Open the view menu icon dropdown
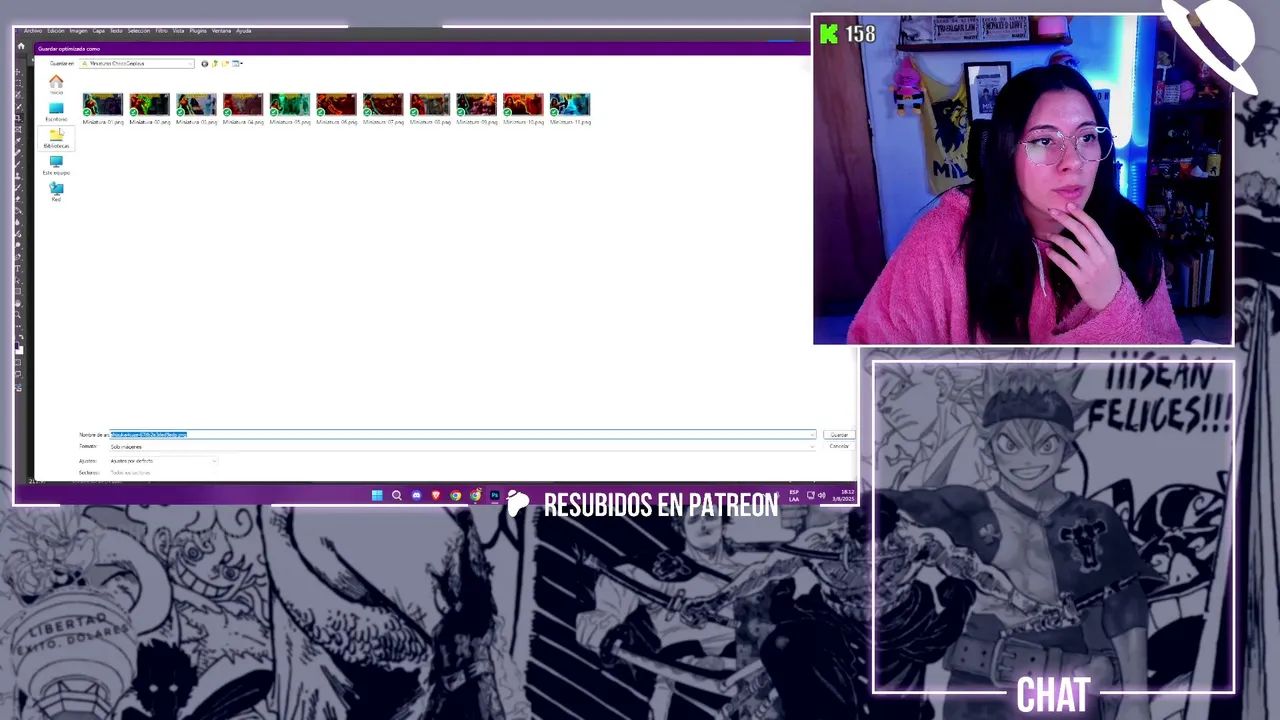The image size is (1280, 720). (x=237, y=63)
